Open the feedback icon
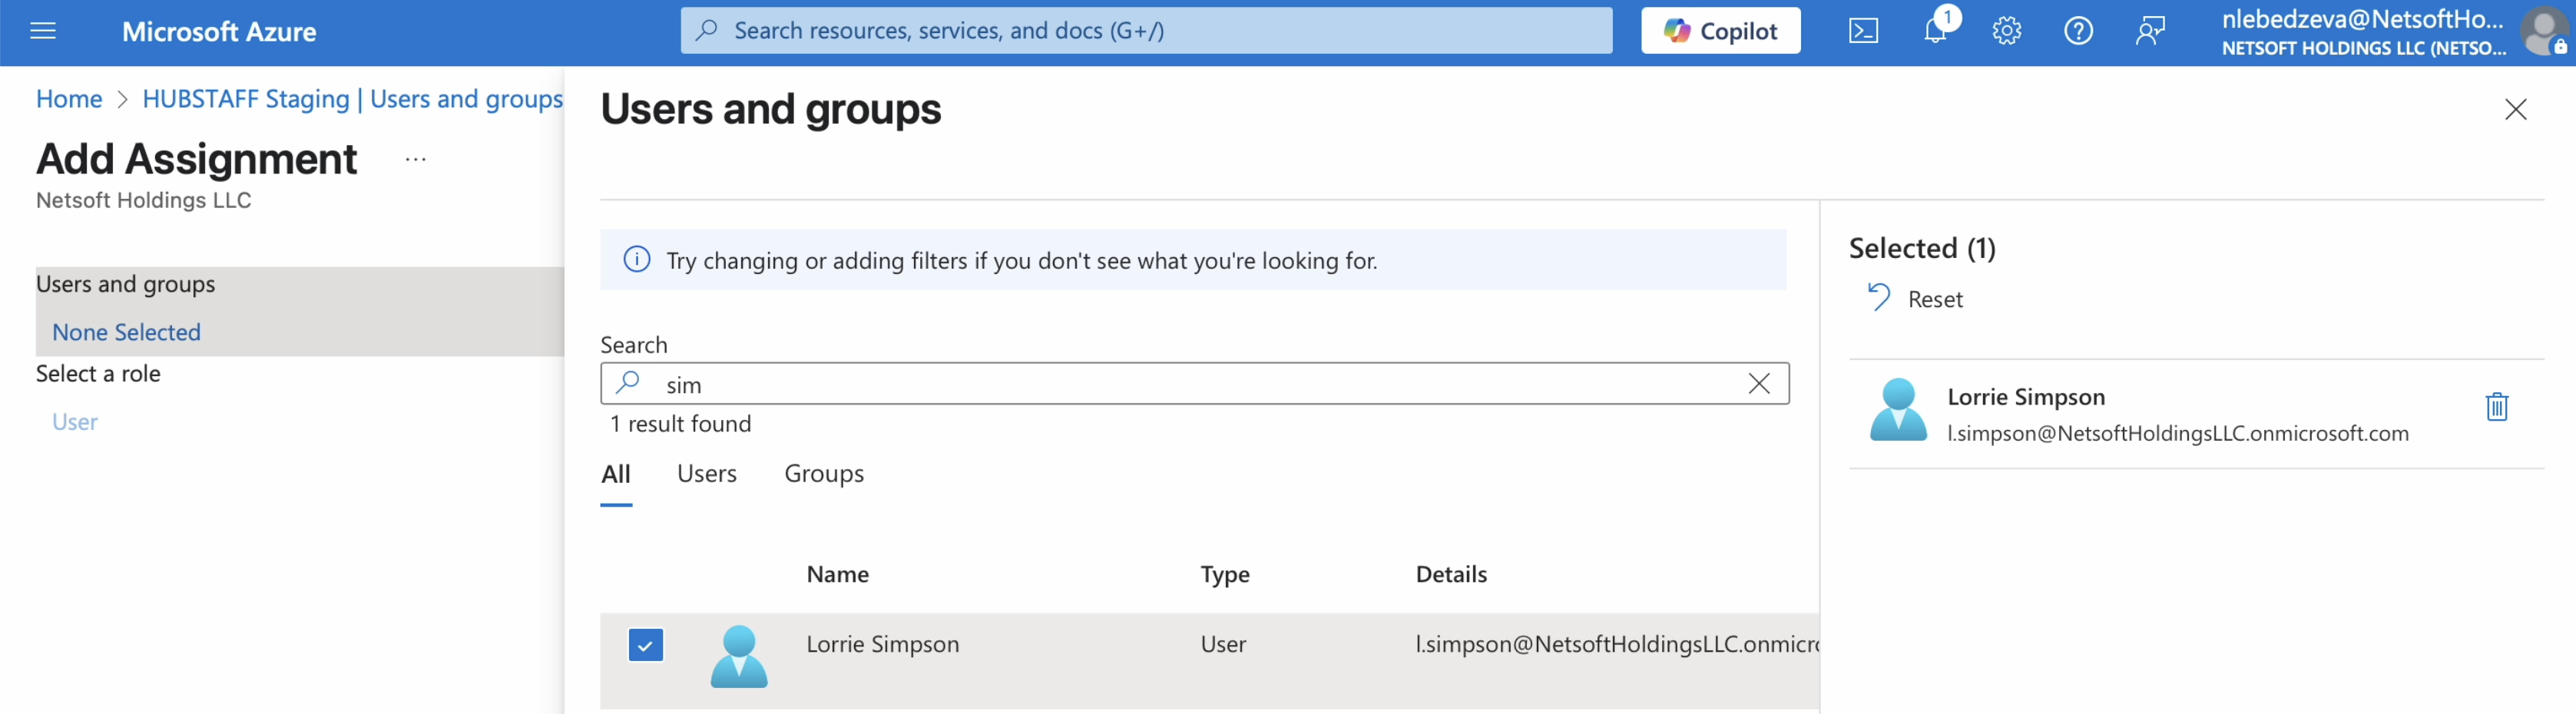Image resolution: width=2576 pixels, height=714 pixels. pyautogui.click(x=2150, y=31)
